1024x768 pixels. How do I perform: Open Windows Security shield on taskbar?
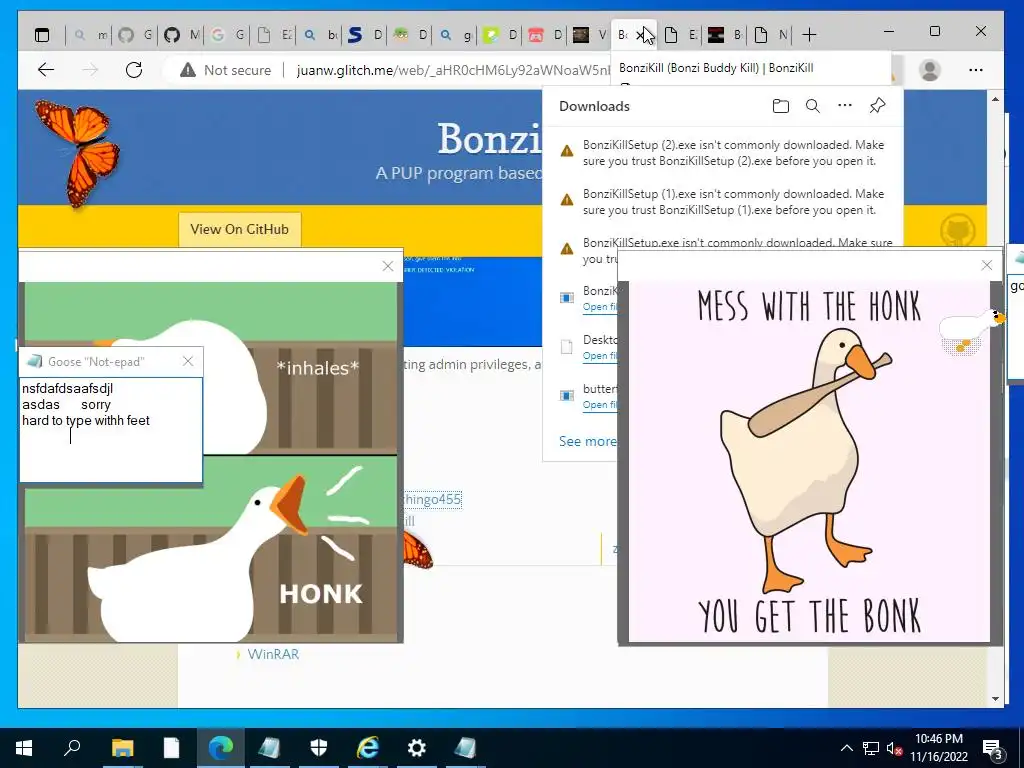[x=319, y=748]
